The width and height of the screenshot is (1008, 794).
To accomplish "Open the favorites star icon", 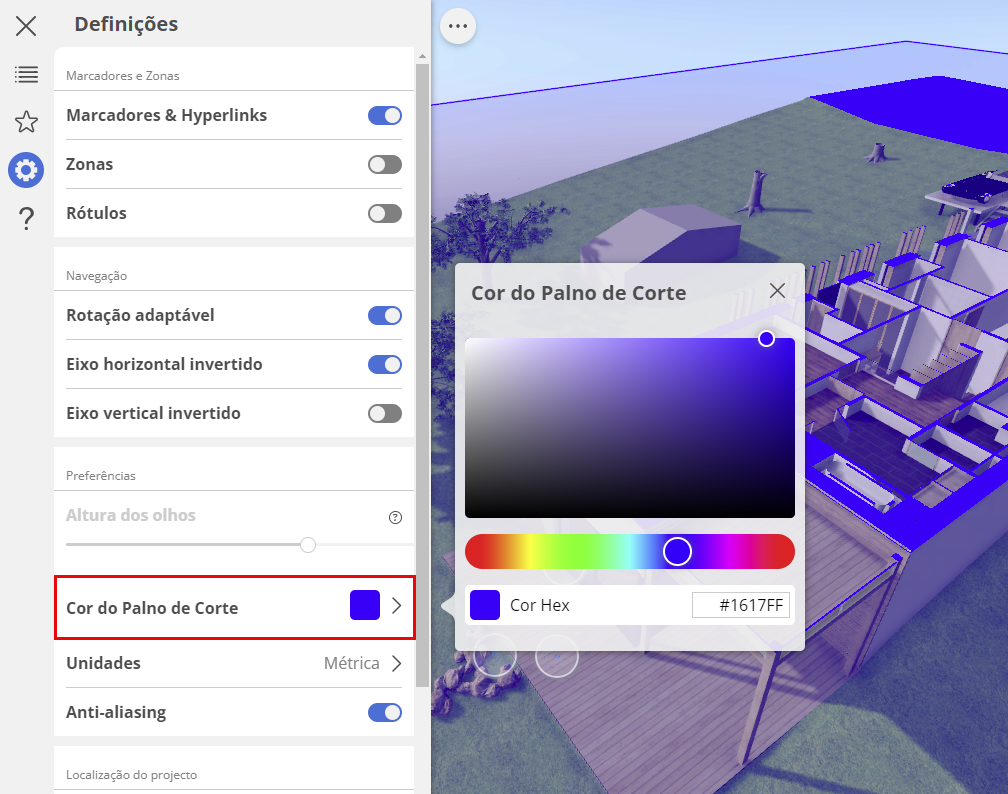I will [x=26, y=122].
